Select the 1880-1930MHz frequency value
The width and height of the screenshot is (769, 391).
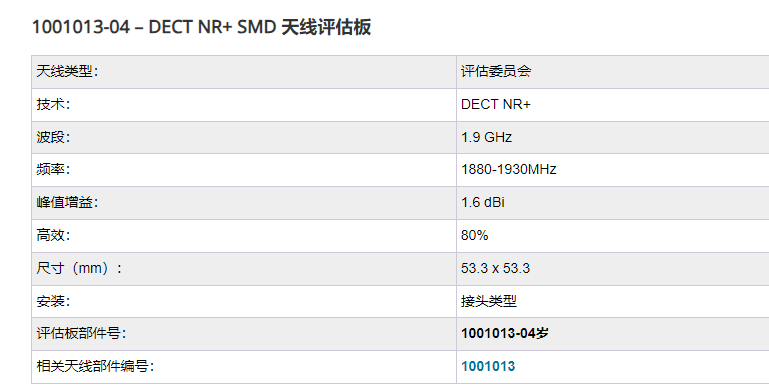509,170
